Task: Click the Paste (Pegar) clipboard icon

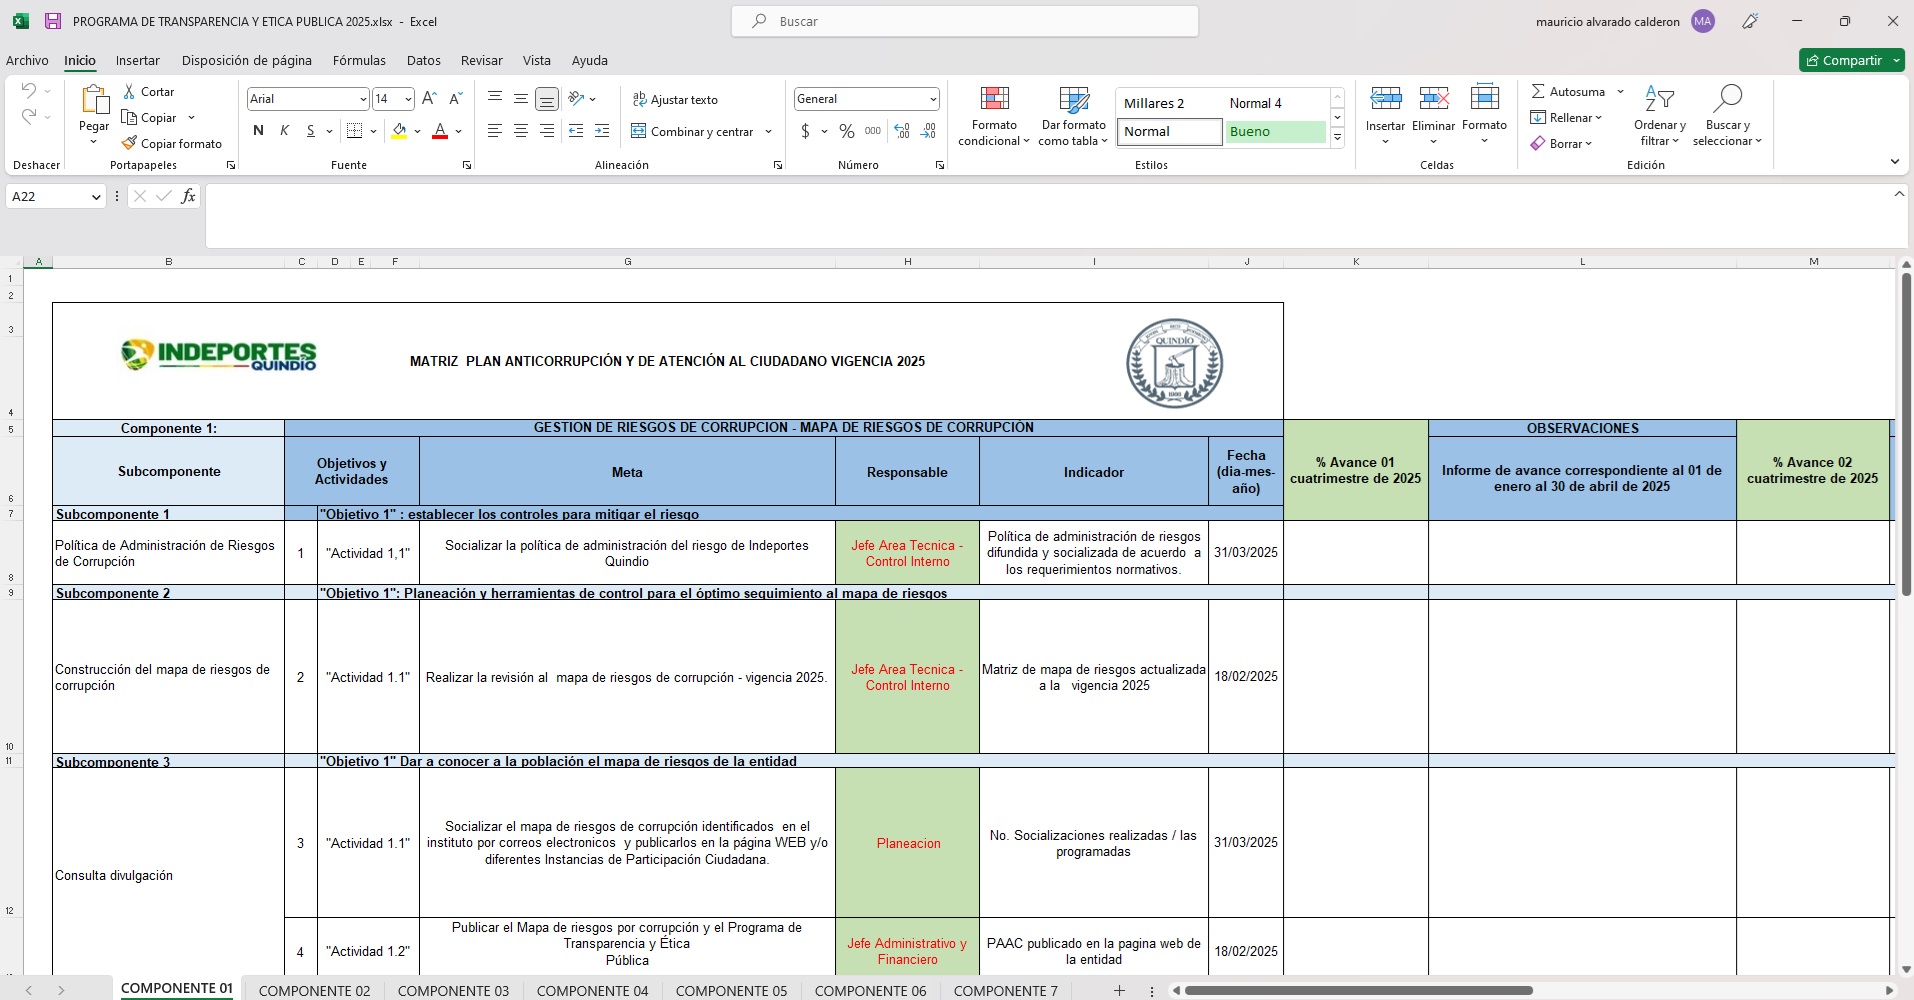Action: [94, 100]
